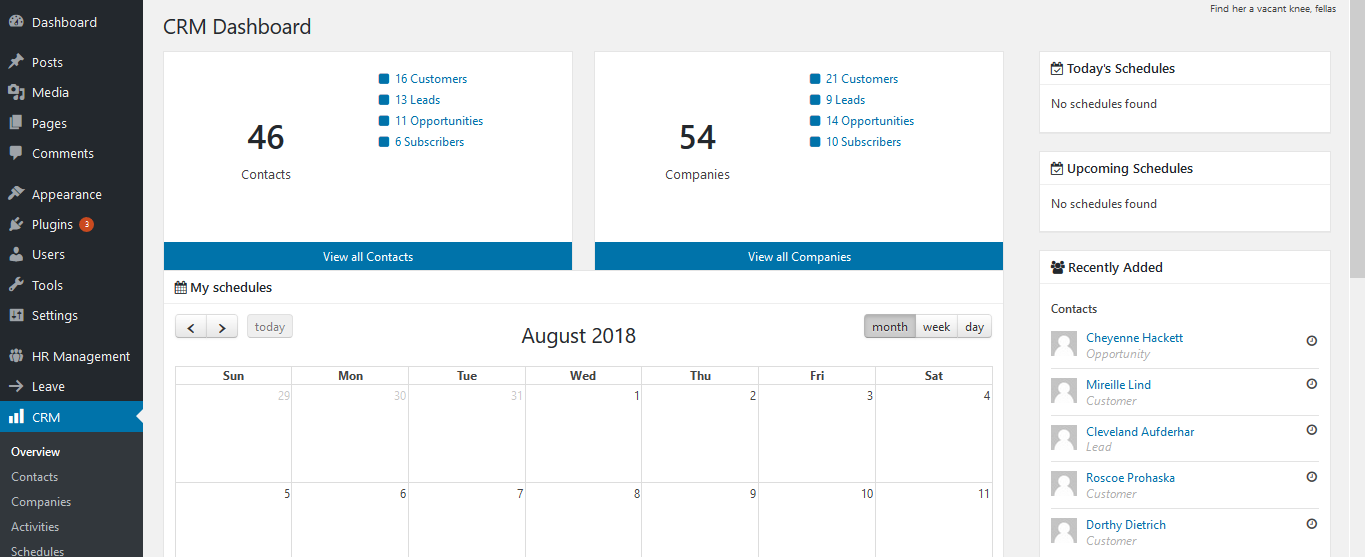Image resolution: width=1365 pixels, height=557 pixels.
Task: Click the Plugins plug icon
Action: pyautogui.click(x=16, y=224)
